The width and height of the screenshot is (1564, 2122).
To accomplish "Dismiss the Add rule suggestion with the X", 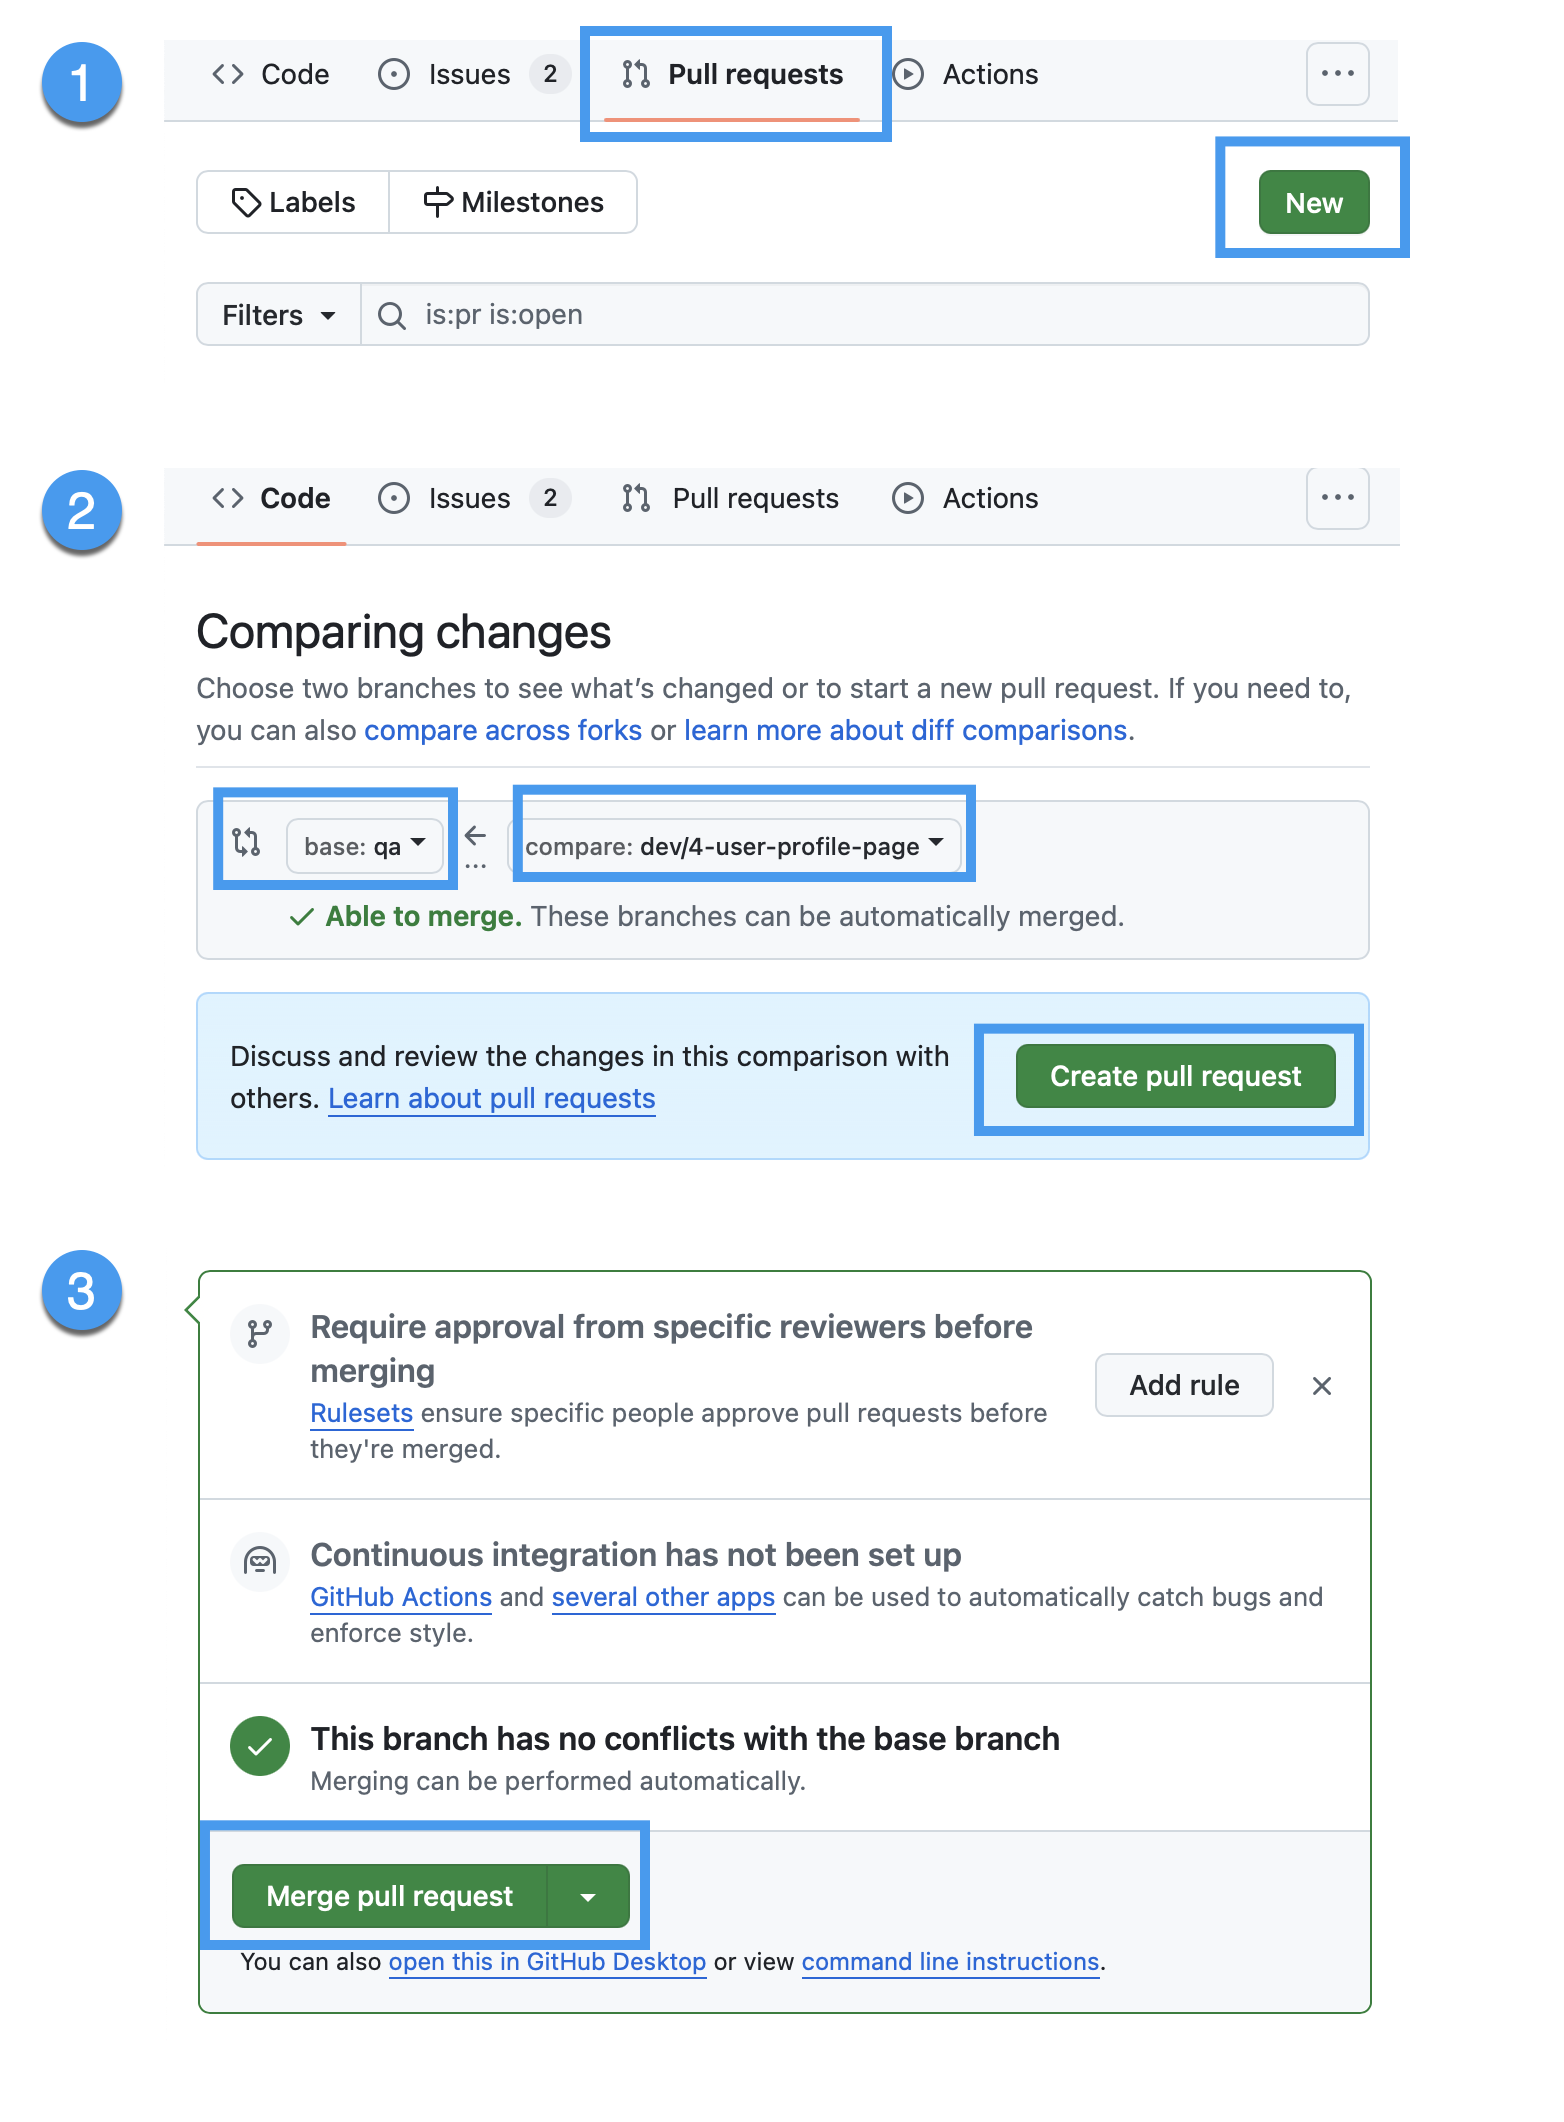I will [x=1322, y=1386].
